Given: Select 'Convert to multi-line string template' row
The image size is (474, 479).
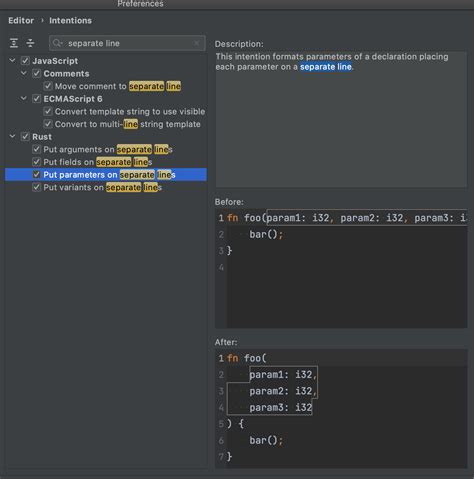Looking at the screenshot, I should point(128,124).
